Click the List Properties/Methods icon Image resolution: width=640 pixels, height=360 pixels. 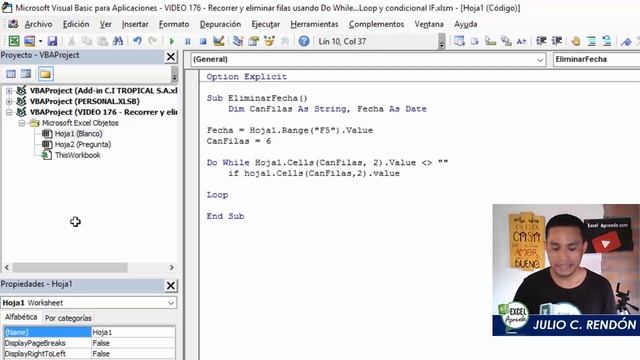pos(459,41)
